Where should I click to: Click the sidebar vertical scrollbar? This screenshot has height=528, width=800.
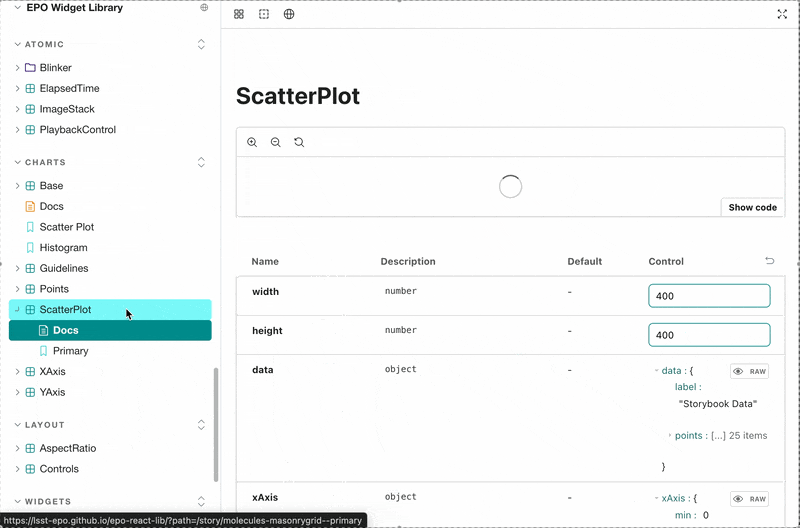[215, 425]
